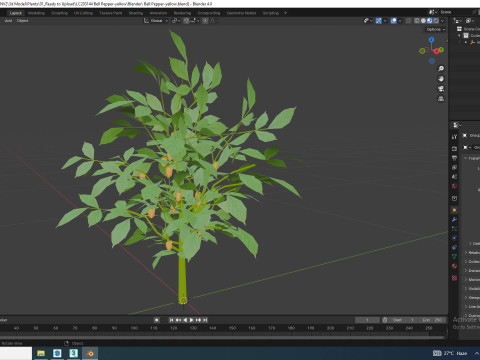
Task: Jump to the timeline end frame
Action: [205, 320]
